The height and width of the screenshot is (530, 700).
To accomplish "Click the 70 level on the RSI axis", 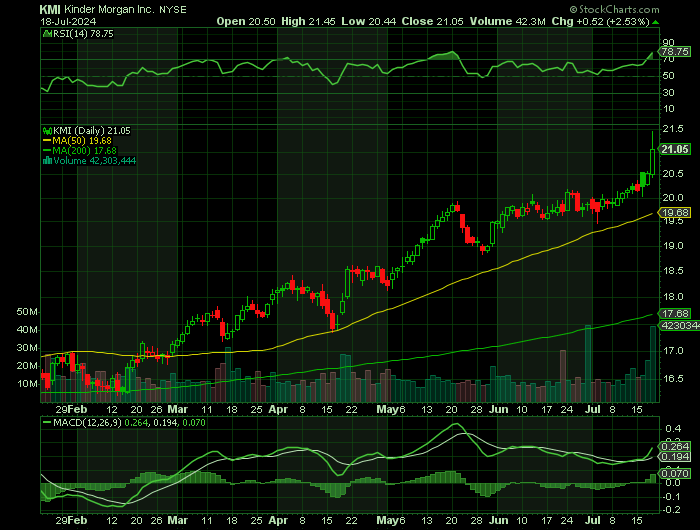I will pyautogui.click(x=668, y=59).
